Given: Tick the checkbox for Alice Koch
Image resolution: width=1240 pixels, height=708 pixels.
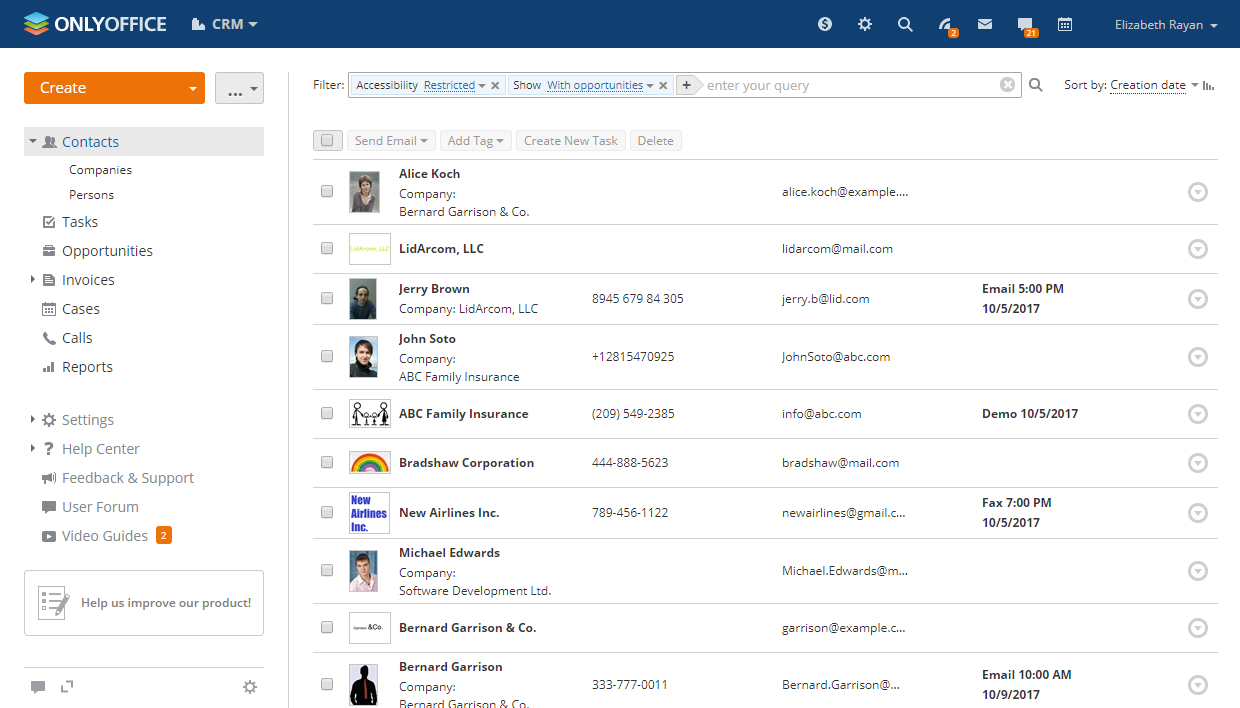Looking at the screenshot, I should [327, 191].
